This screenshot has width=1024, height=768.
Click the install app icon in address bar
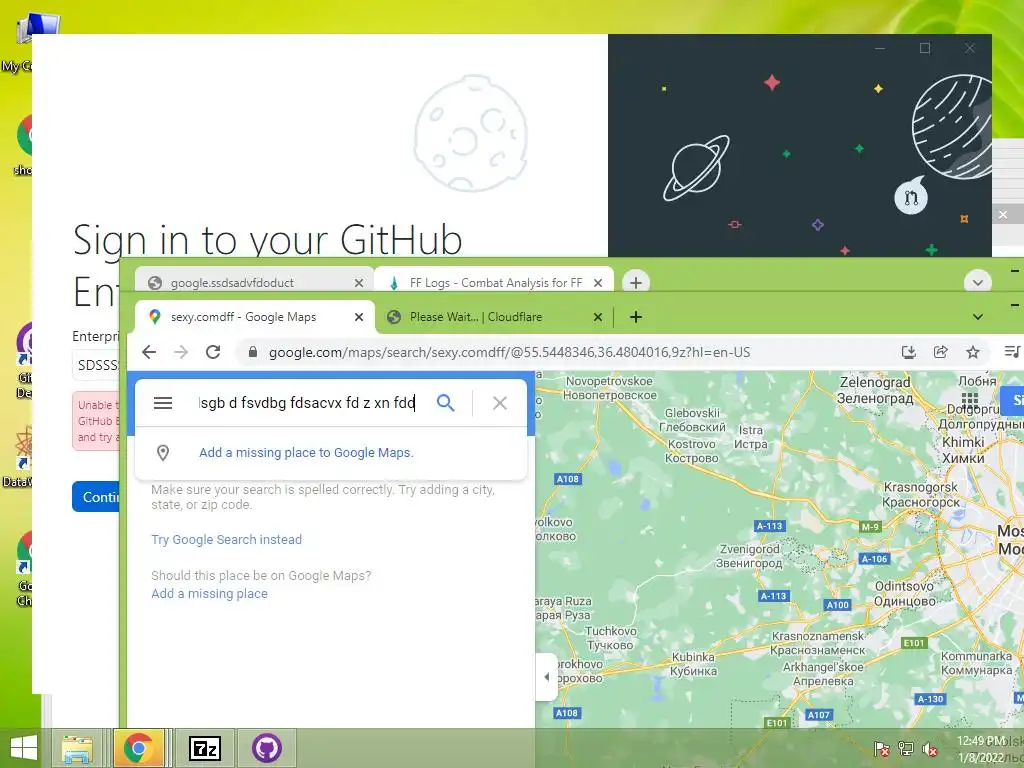pyautogui.click(x=908, y=353)
